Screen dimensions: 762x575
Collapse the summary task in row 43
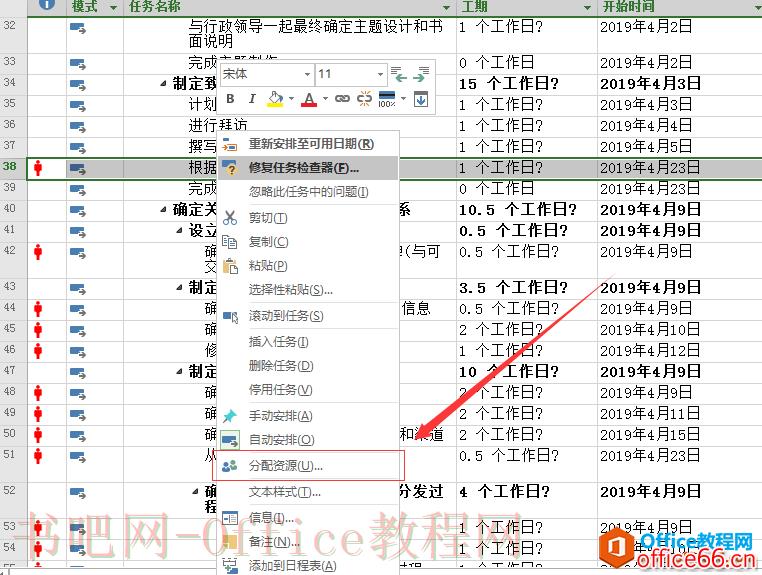pyautogui.click(x=180, y=288)
